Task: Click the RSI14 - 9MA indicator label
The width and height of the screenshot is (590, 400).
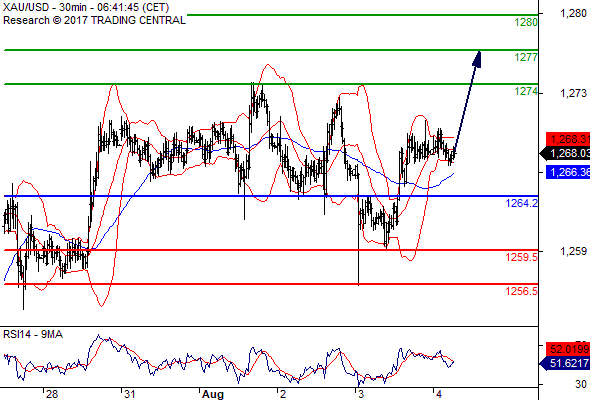Action: click(33, 334)
